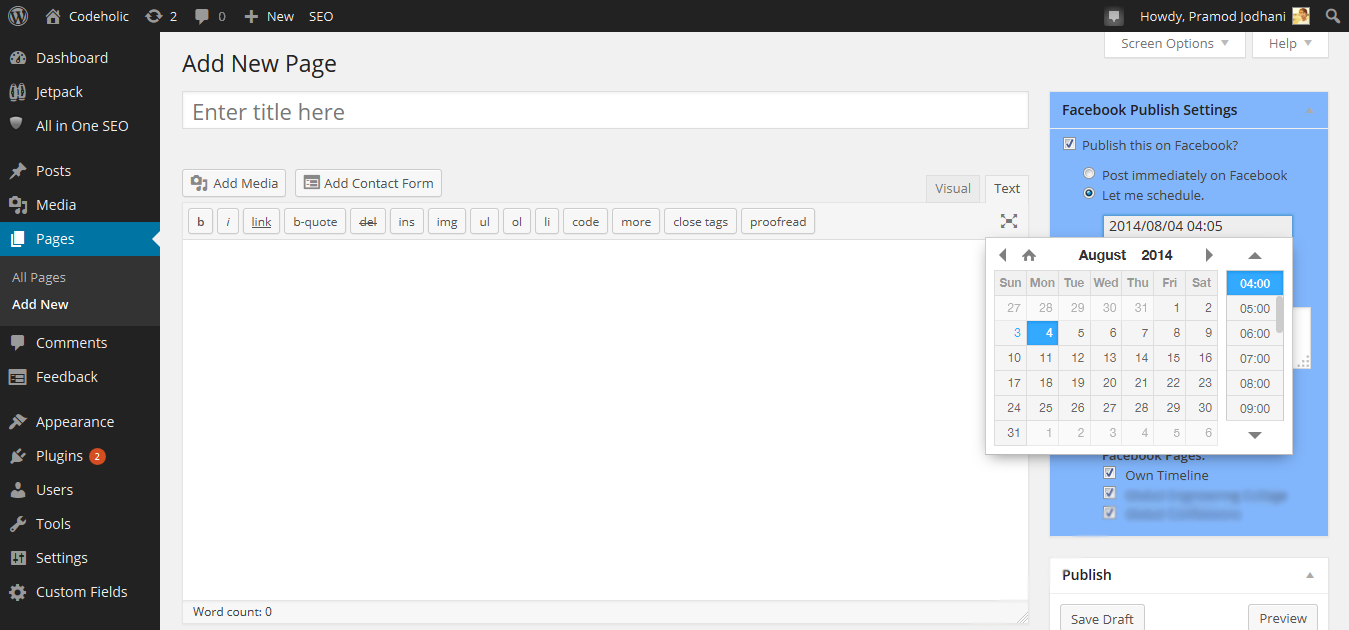Click the Preview button
1349x630 pixels.
click(1283, 618)
